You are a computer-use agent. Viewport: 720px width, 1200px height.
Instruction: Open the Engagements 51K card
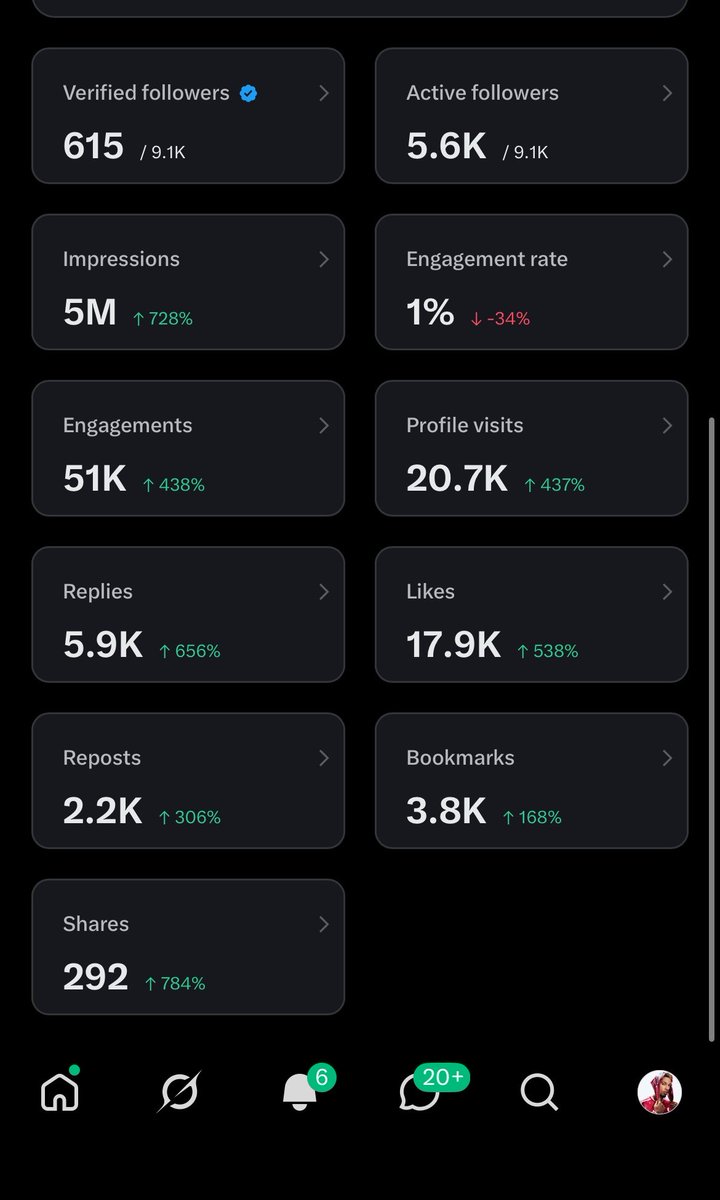(x=188, y=448)
